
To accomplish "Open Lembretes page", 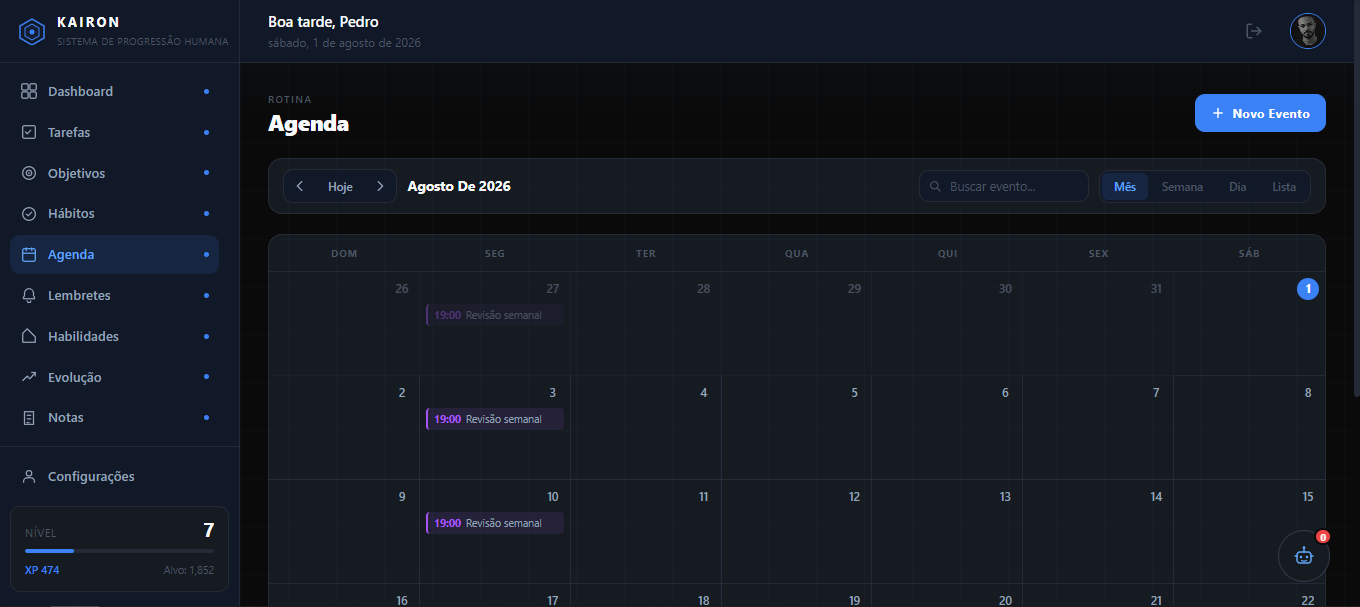I will pyautogui.click(x=114, y=296).
